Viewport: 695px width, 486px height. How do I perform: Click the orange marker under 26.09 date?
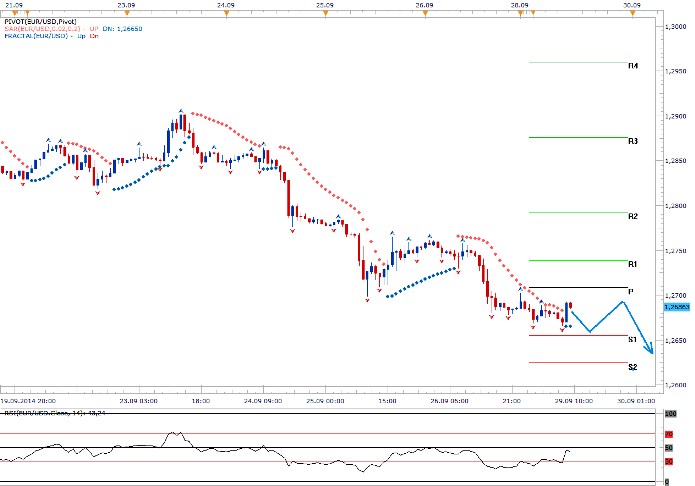coord(423,11)
